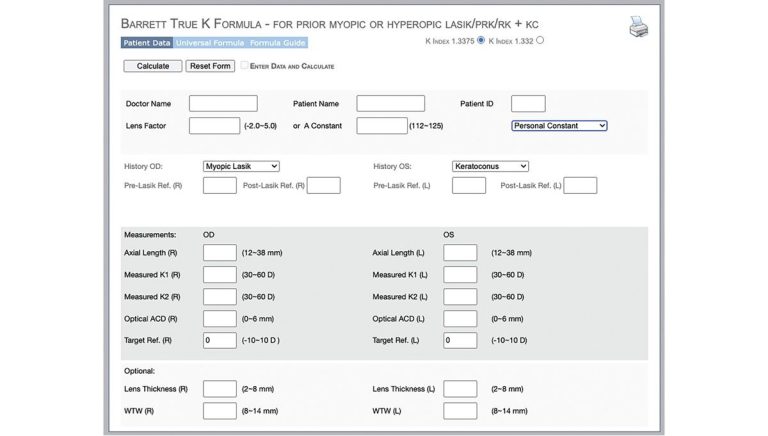Open History OS Keratoconus dropdown
This screenshot has width=768, height=436.
tap(490, 166)
